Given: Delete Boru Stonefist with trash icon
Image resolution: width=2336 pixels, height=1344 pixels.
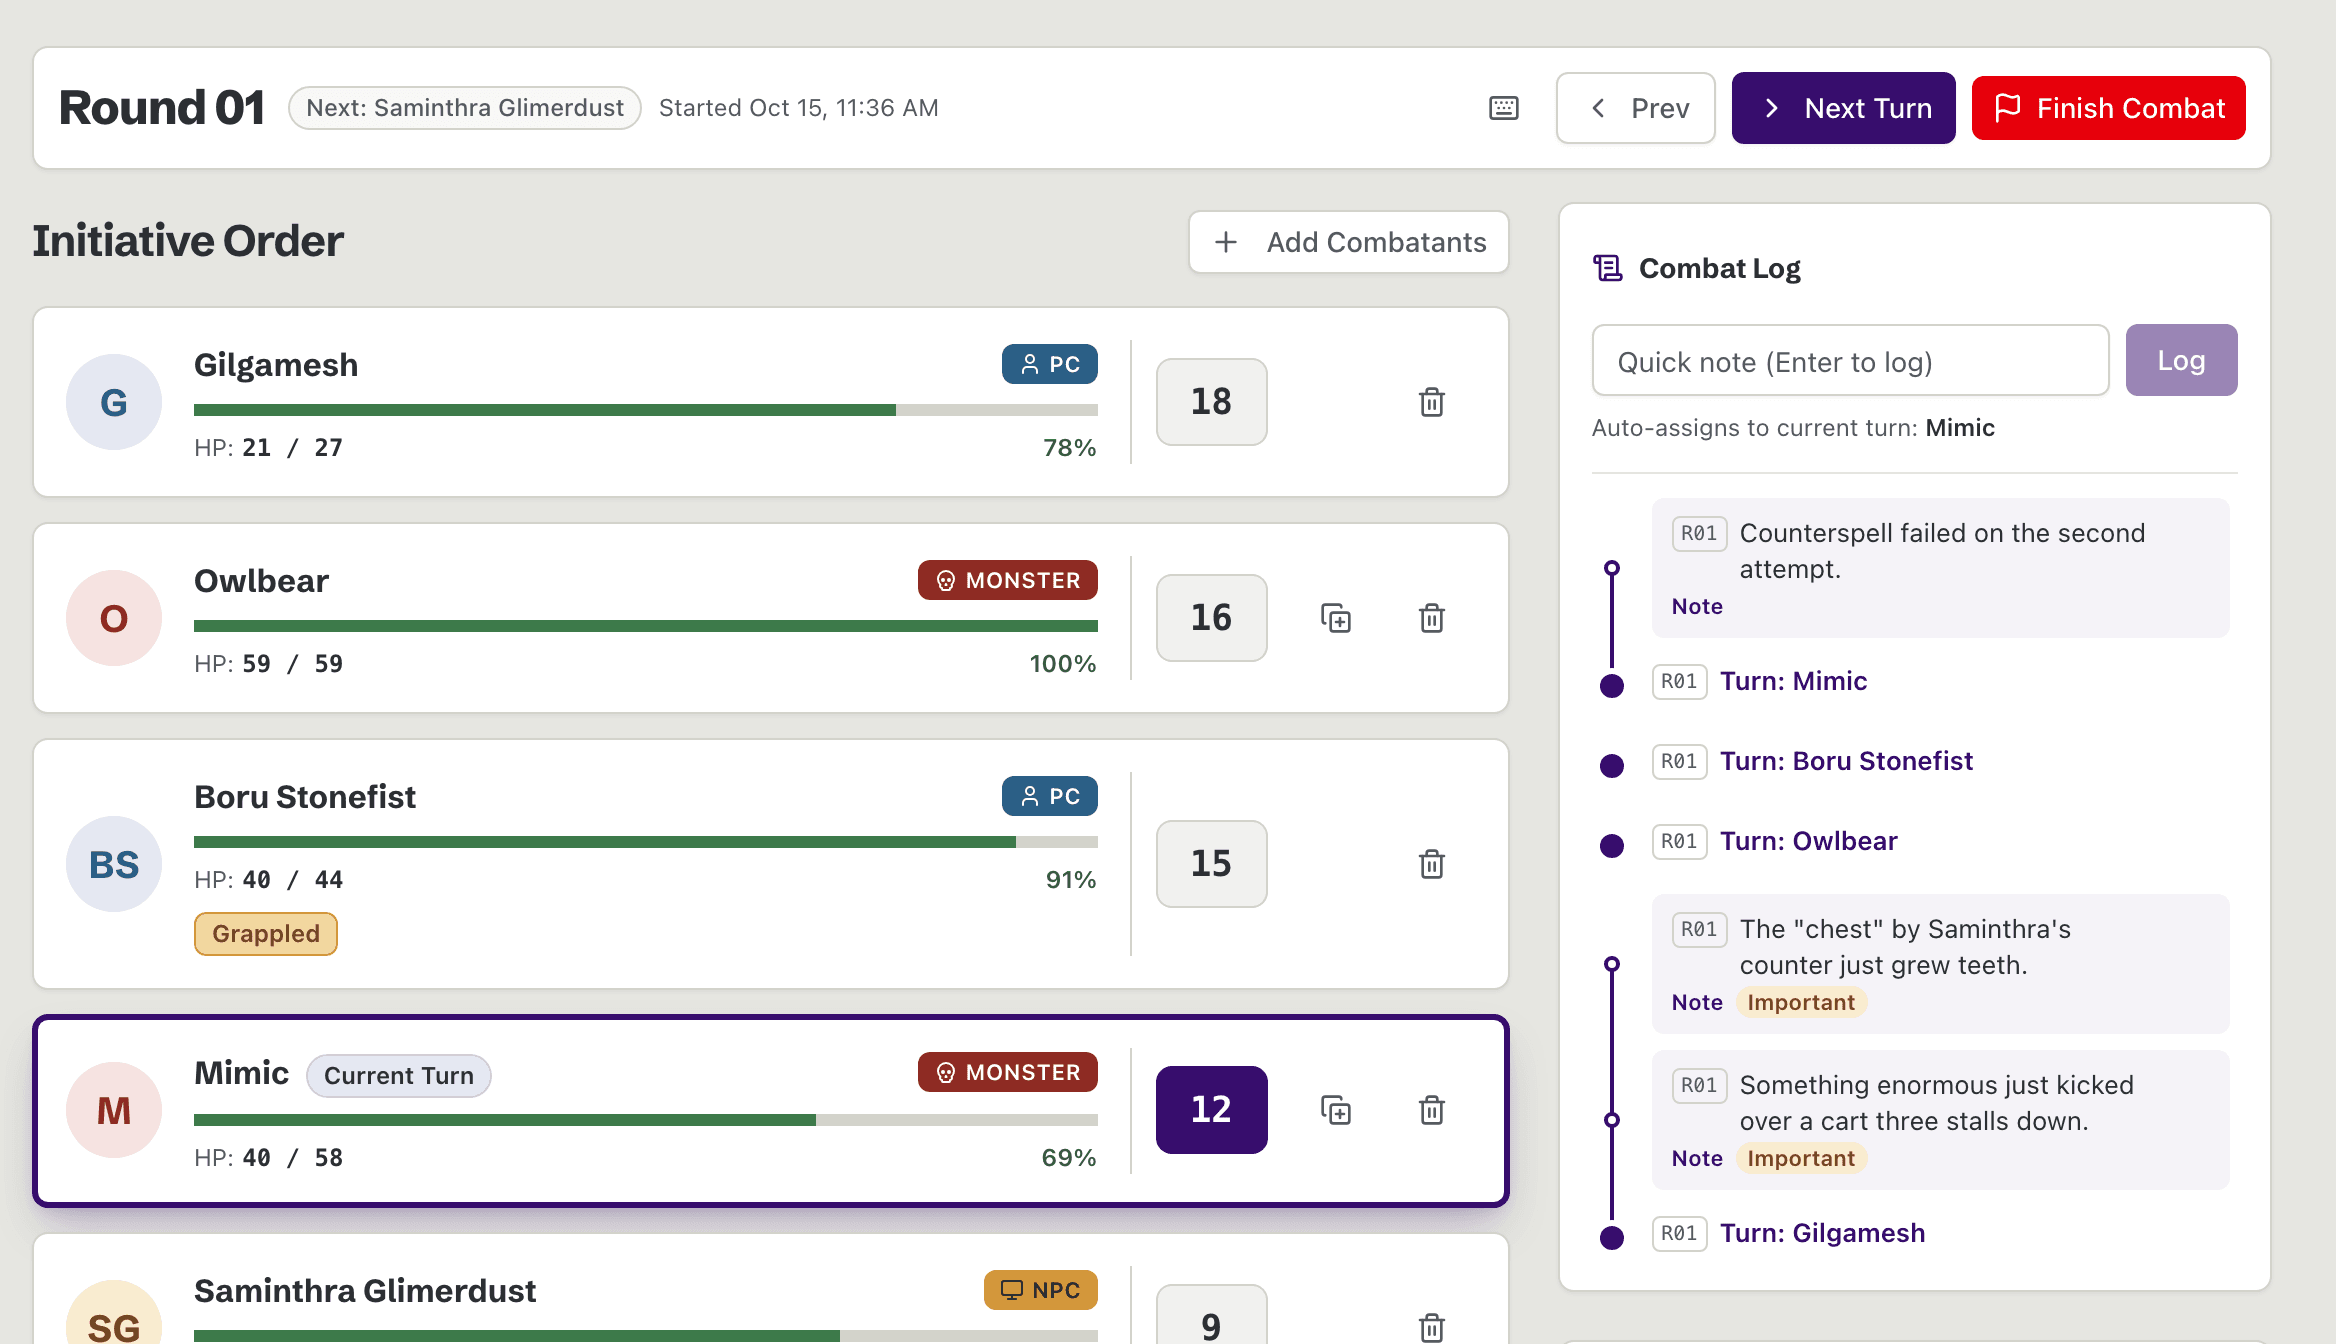Looking at the screenshot, I should pos(1431,864).
